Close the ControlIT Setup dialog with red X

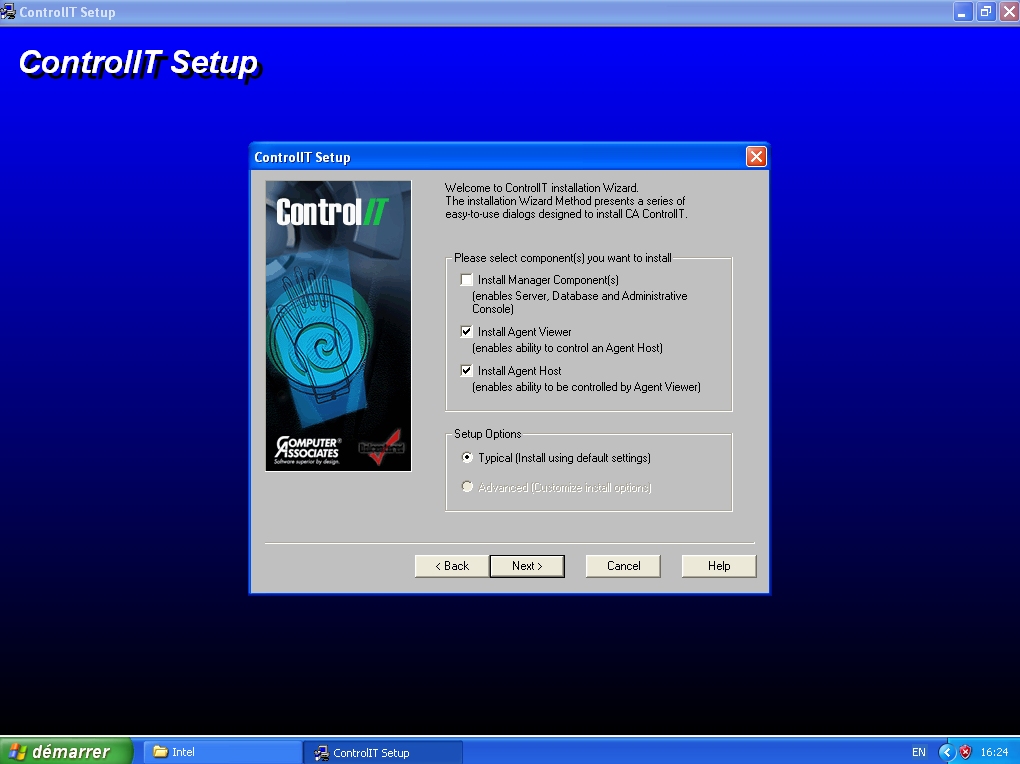[x=756, y=157]
